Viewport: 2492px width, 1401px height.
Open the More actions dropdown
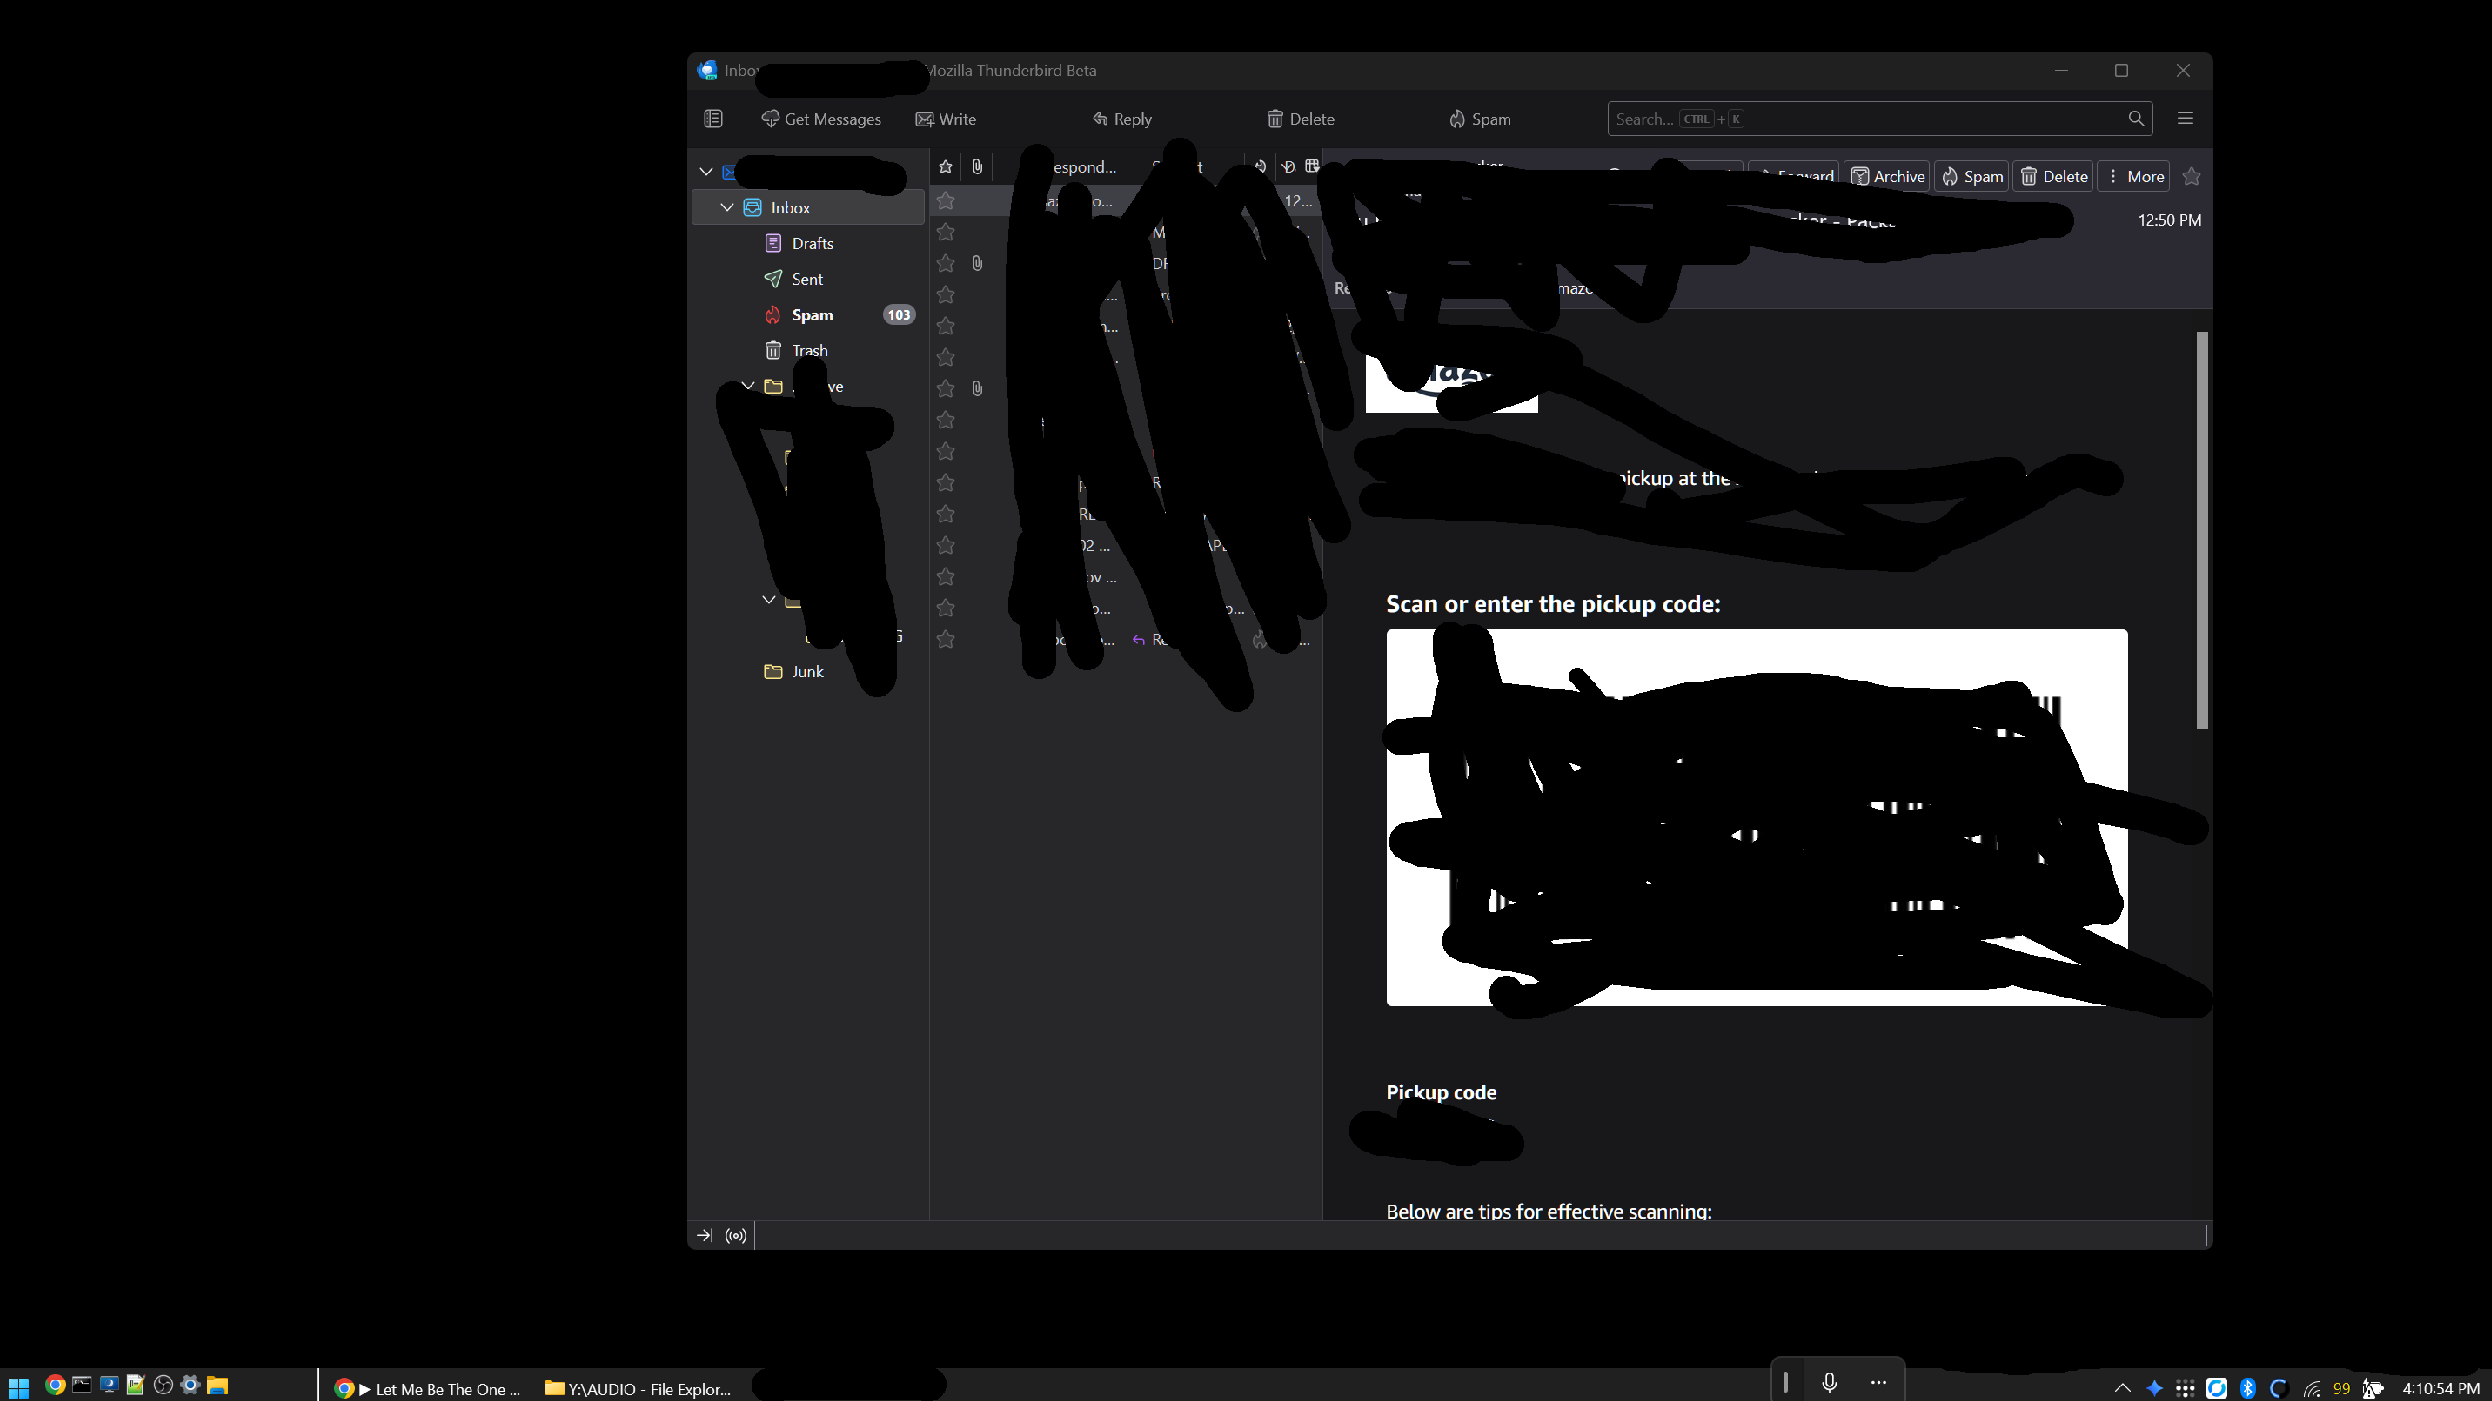(x=2134, y=177)
